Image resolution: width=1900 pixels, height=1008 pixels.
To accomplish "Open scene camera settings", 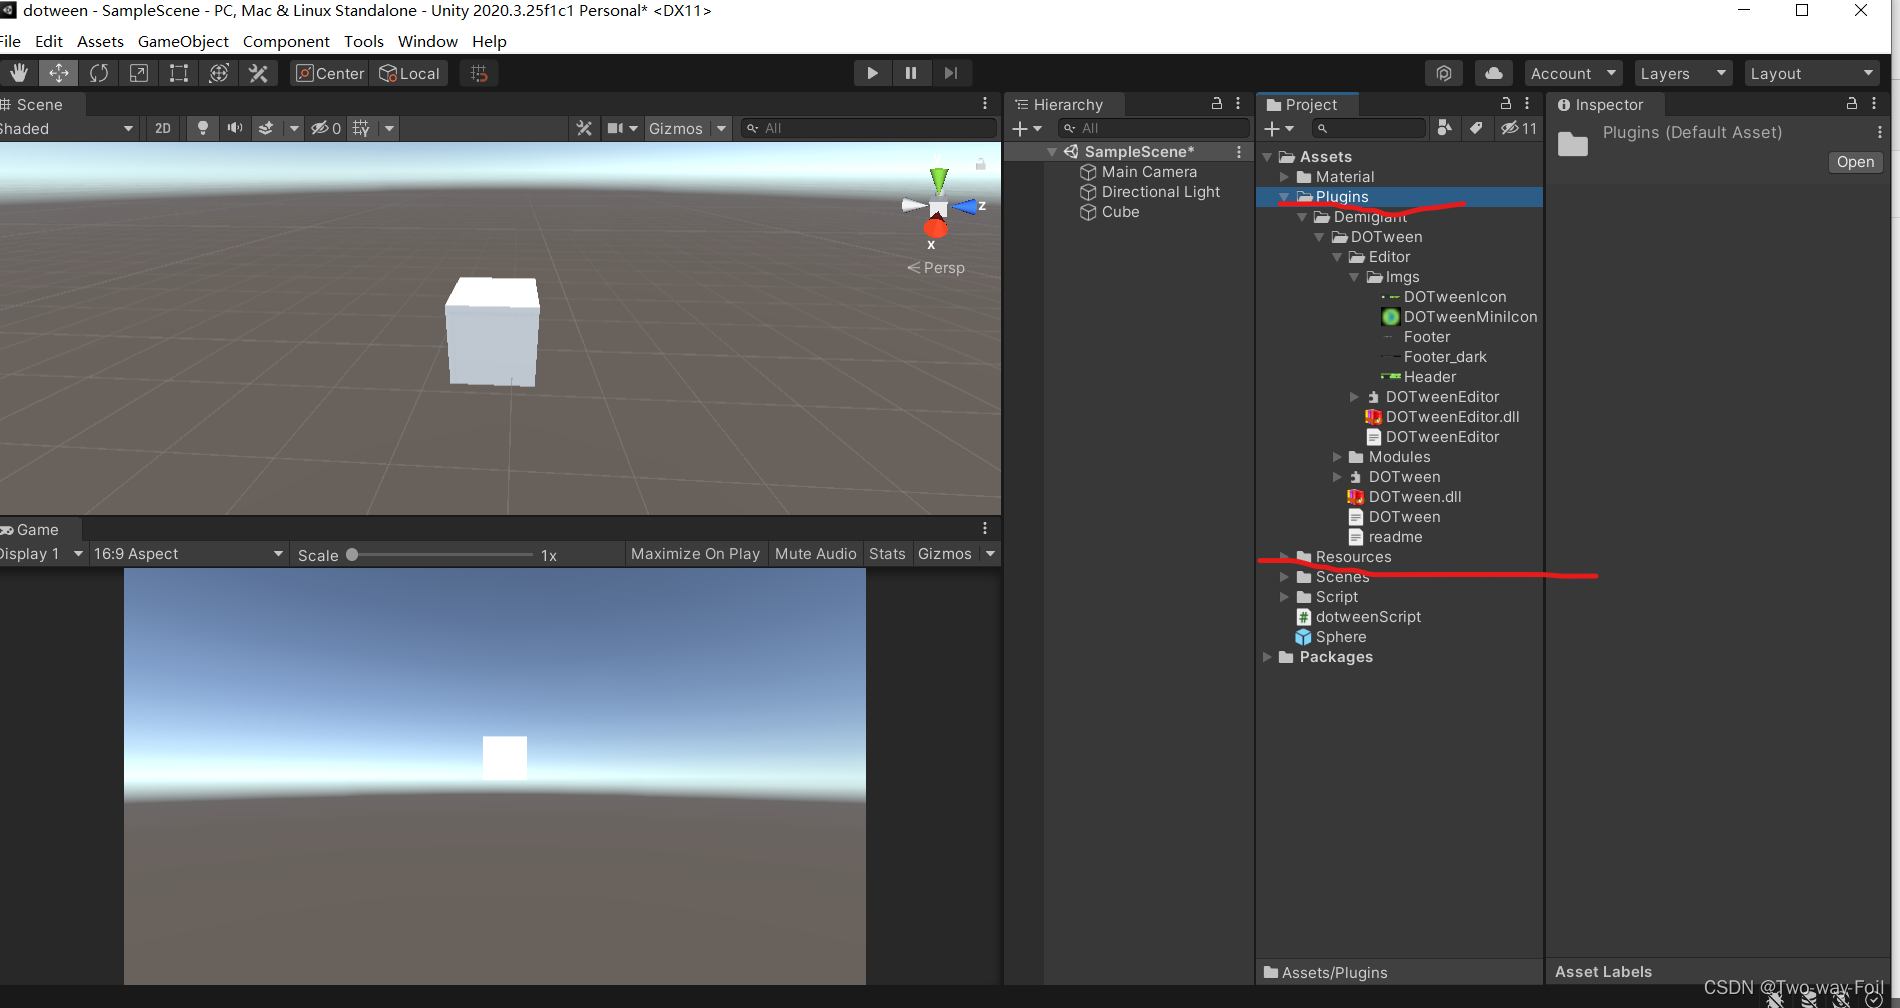I will coord(622,128).
